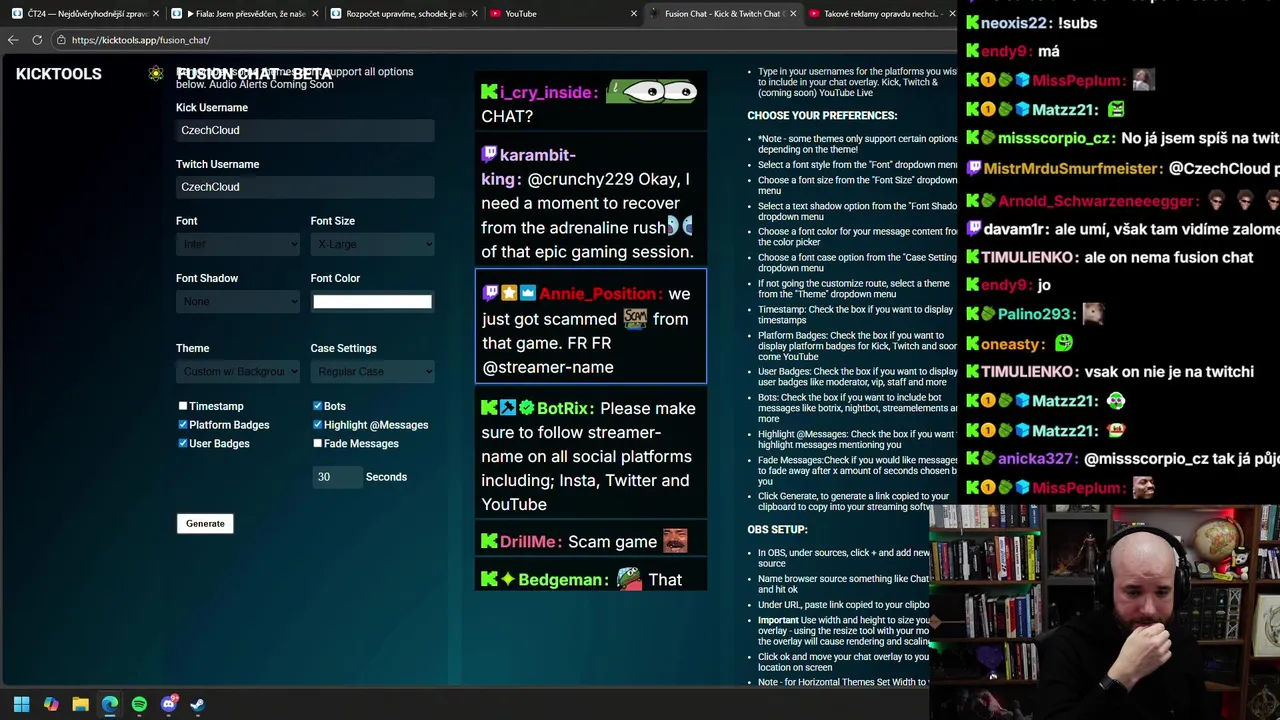The height and width of the screenshot is (720, 1280).
Task: Click the emote after DrillMe's Scam game
Action: (675, 540)
